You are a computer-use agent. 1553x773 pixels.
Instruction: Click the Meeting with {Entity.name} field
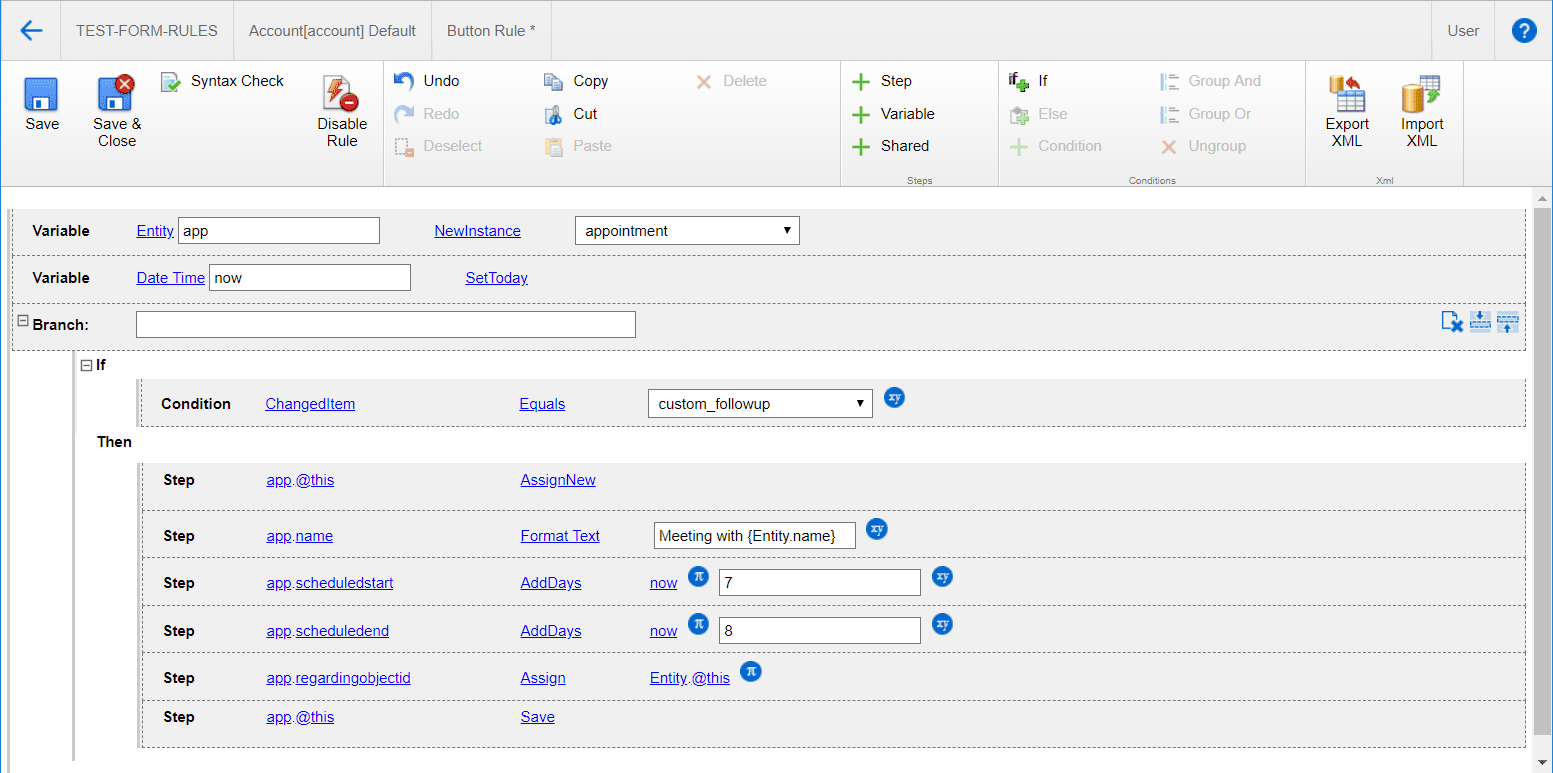[755, 536]
